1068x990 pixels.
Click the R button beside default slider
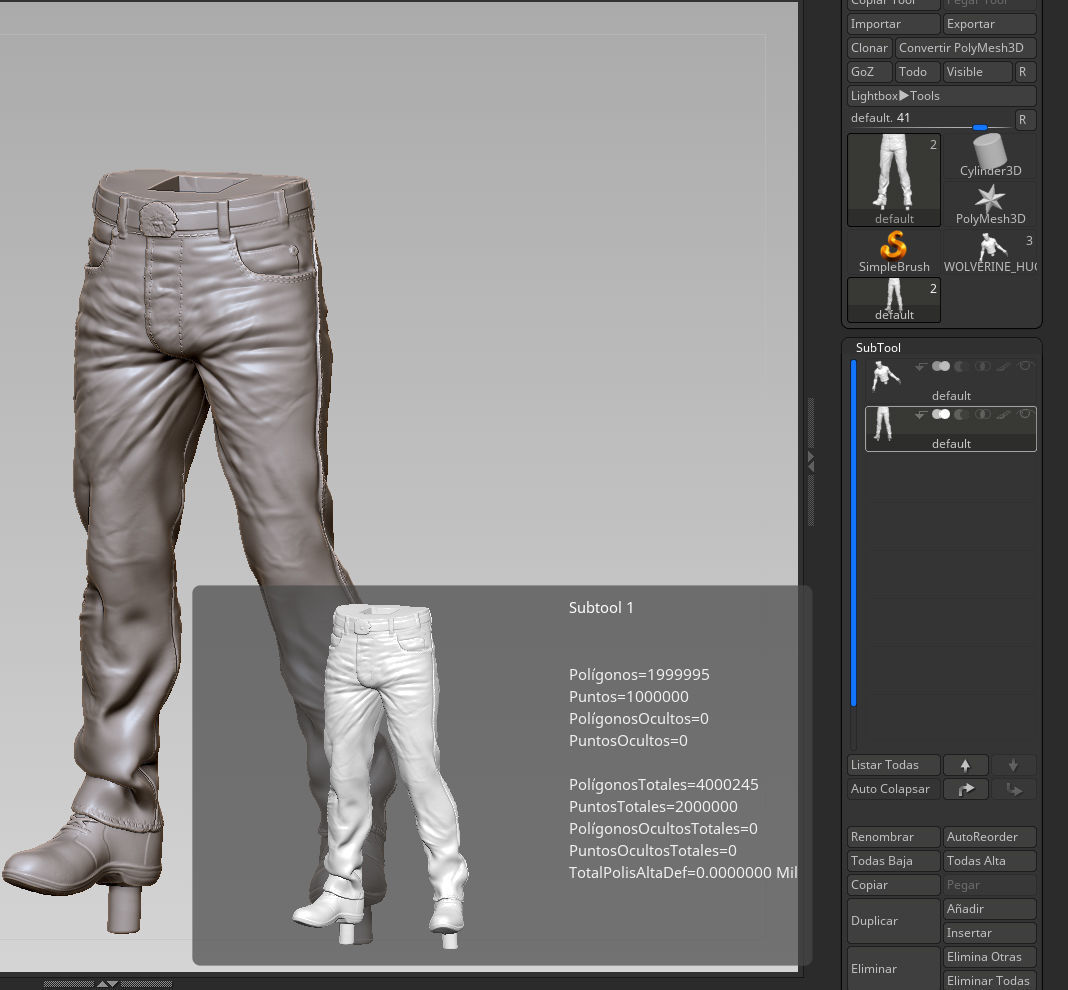[x=1025, y=119]
